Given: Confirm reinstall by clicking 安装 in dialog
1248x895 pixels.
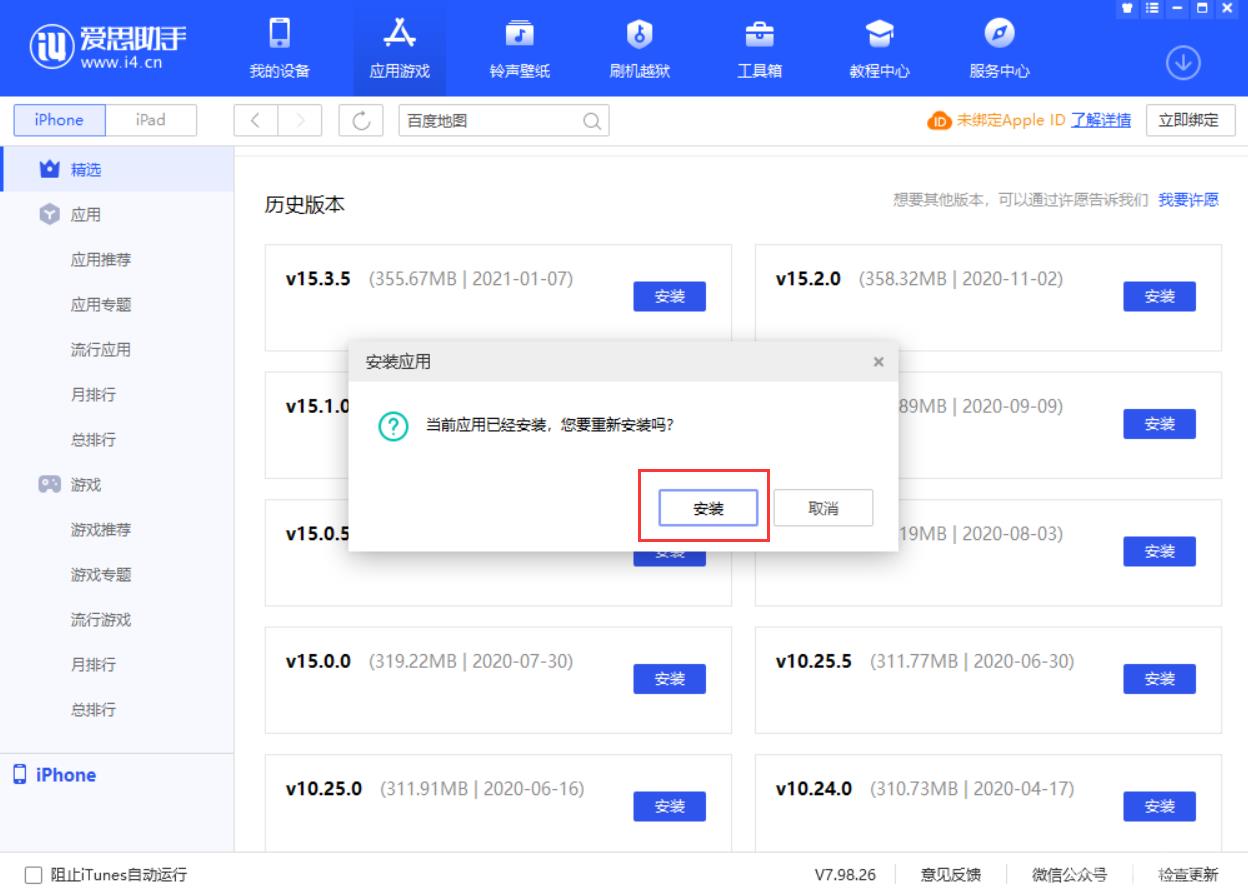Looking at the screenshot, I should coord(709,507).
